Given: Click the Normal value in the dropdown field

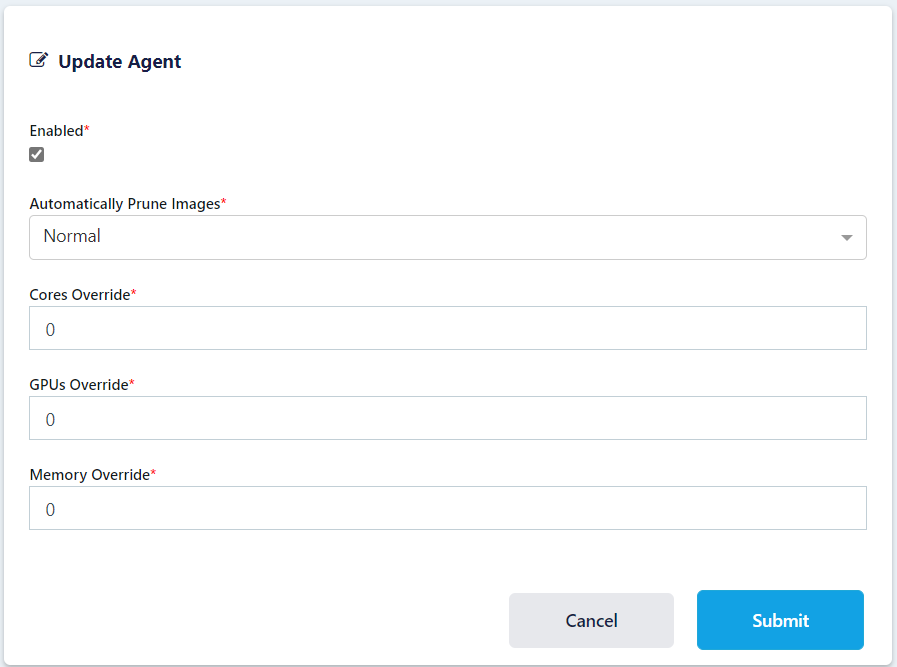Looking at the screenshot, I should [x=70, y=236].
